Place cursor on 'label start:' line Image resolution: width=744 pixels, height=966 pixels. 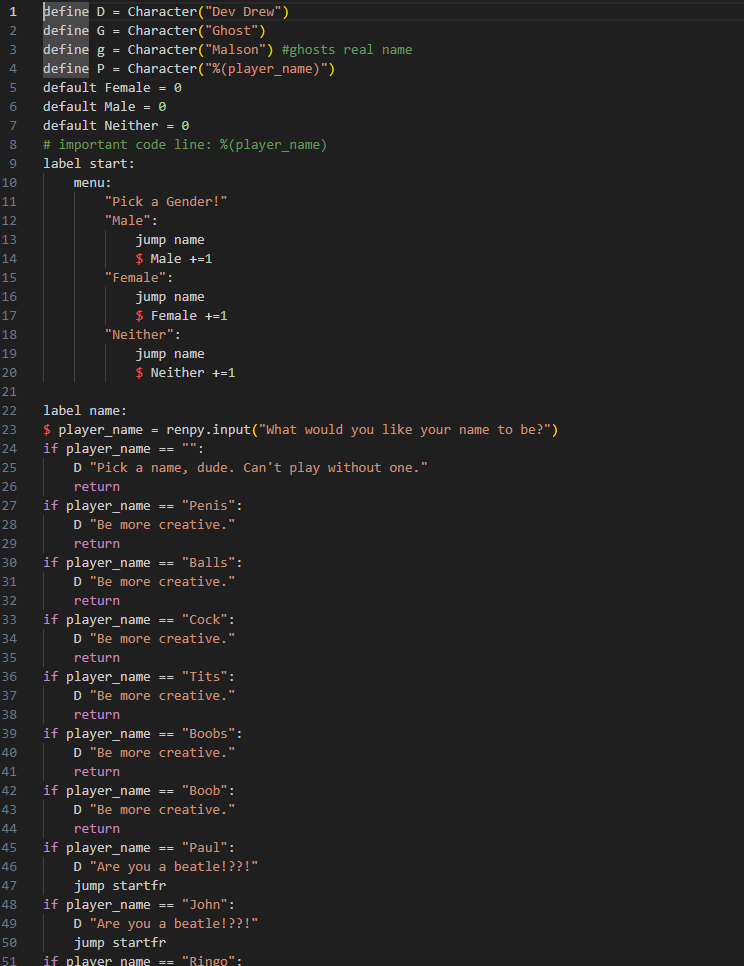coord(89,163)
